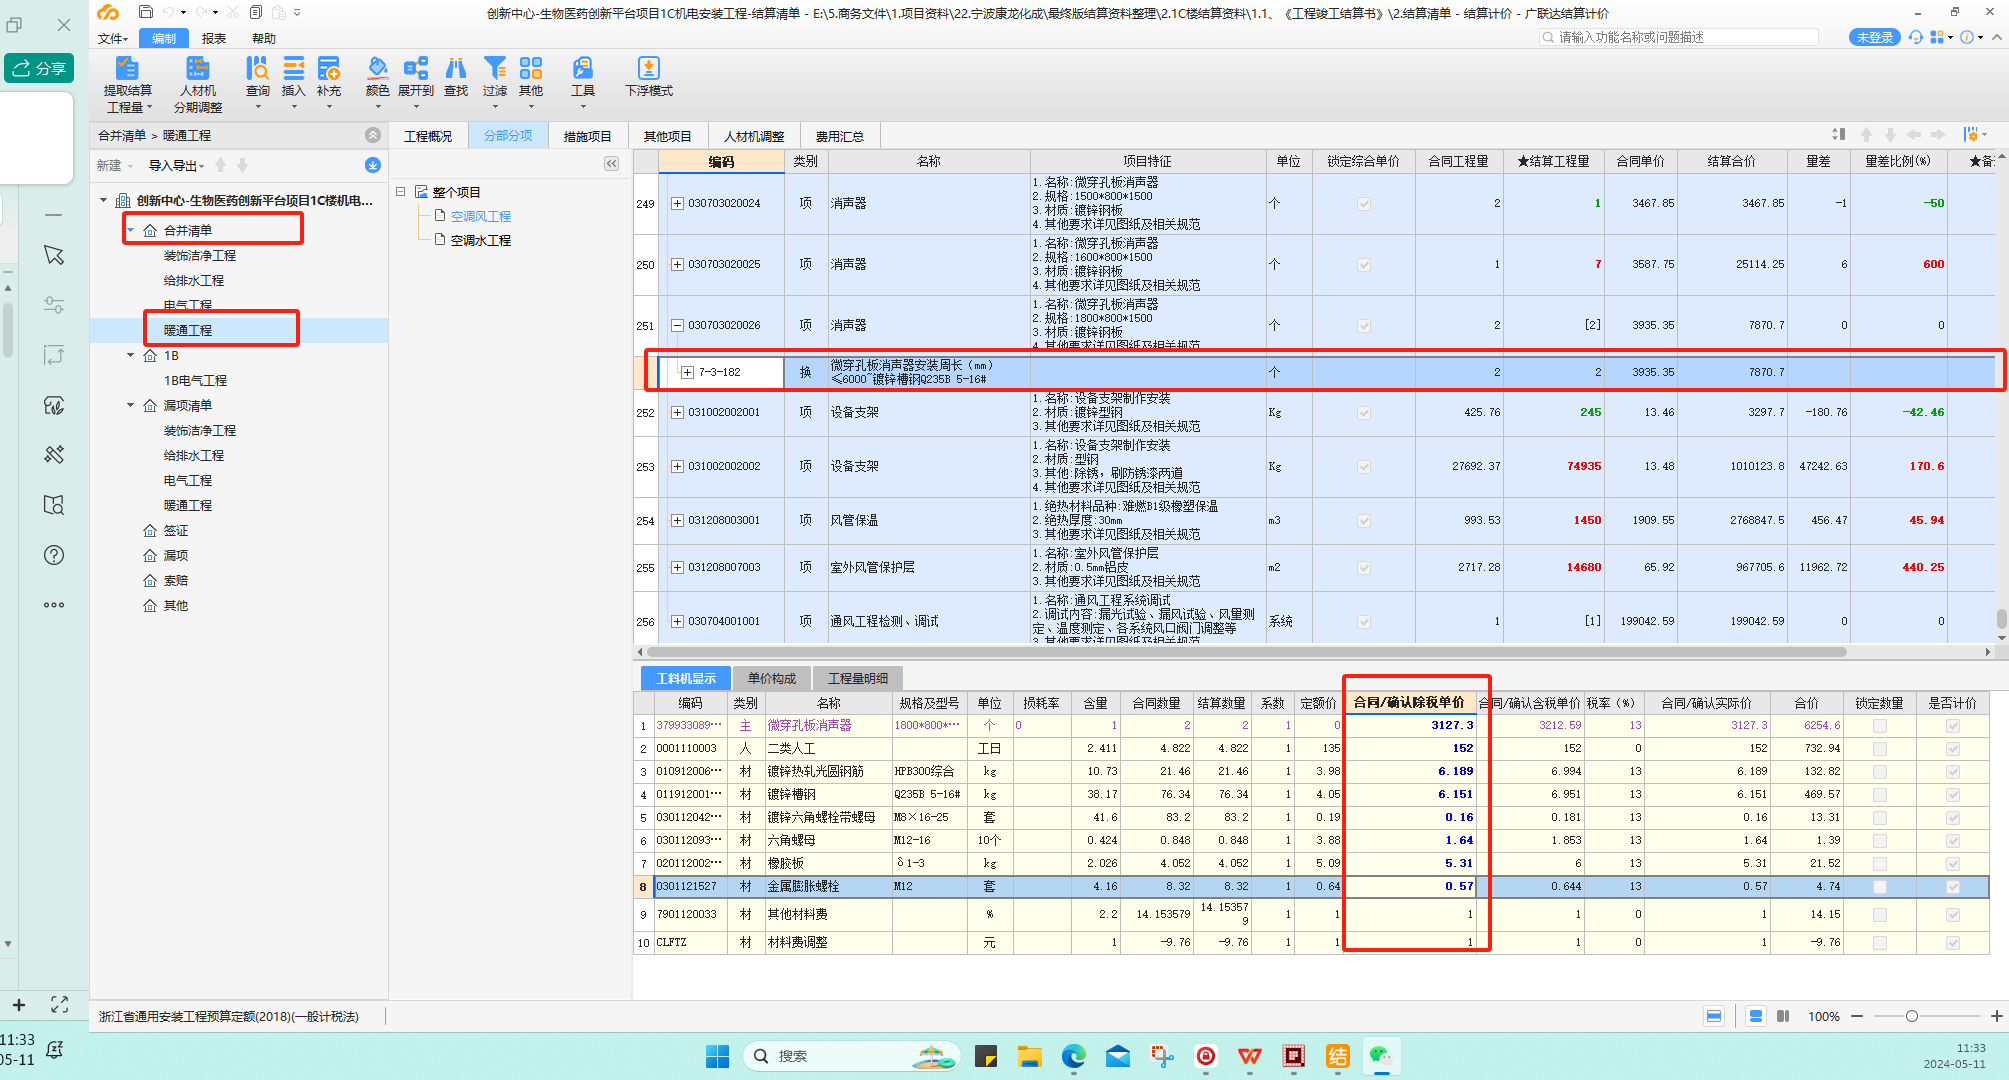Select 空调水工程 in the project tree
The image size is (2009, 1080).
click(480, 240)
